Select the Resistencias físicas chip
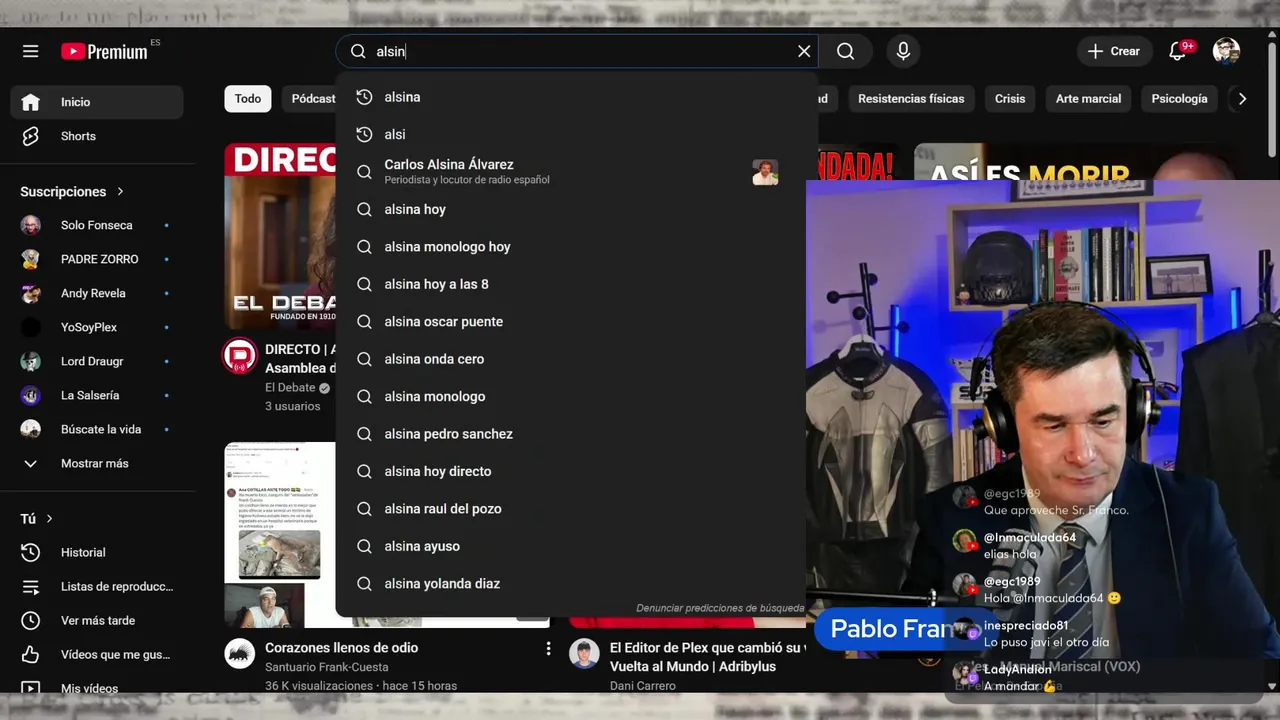The width and height of the screenshot is (1280, 720). tap(911, 98)
